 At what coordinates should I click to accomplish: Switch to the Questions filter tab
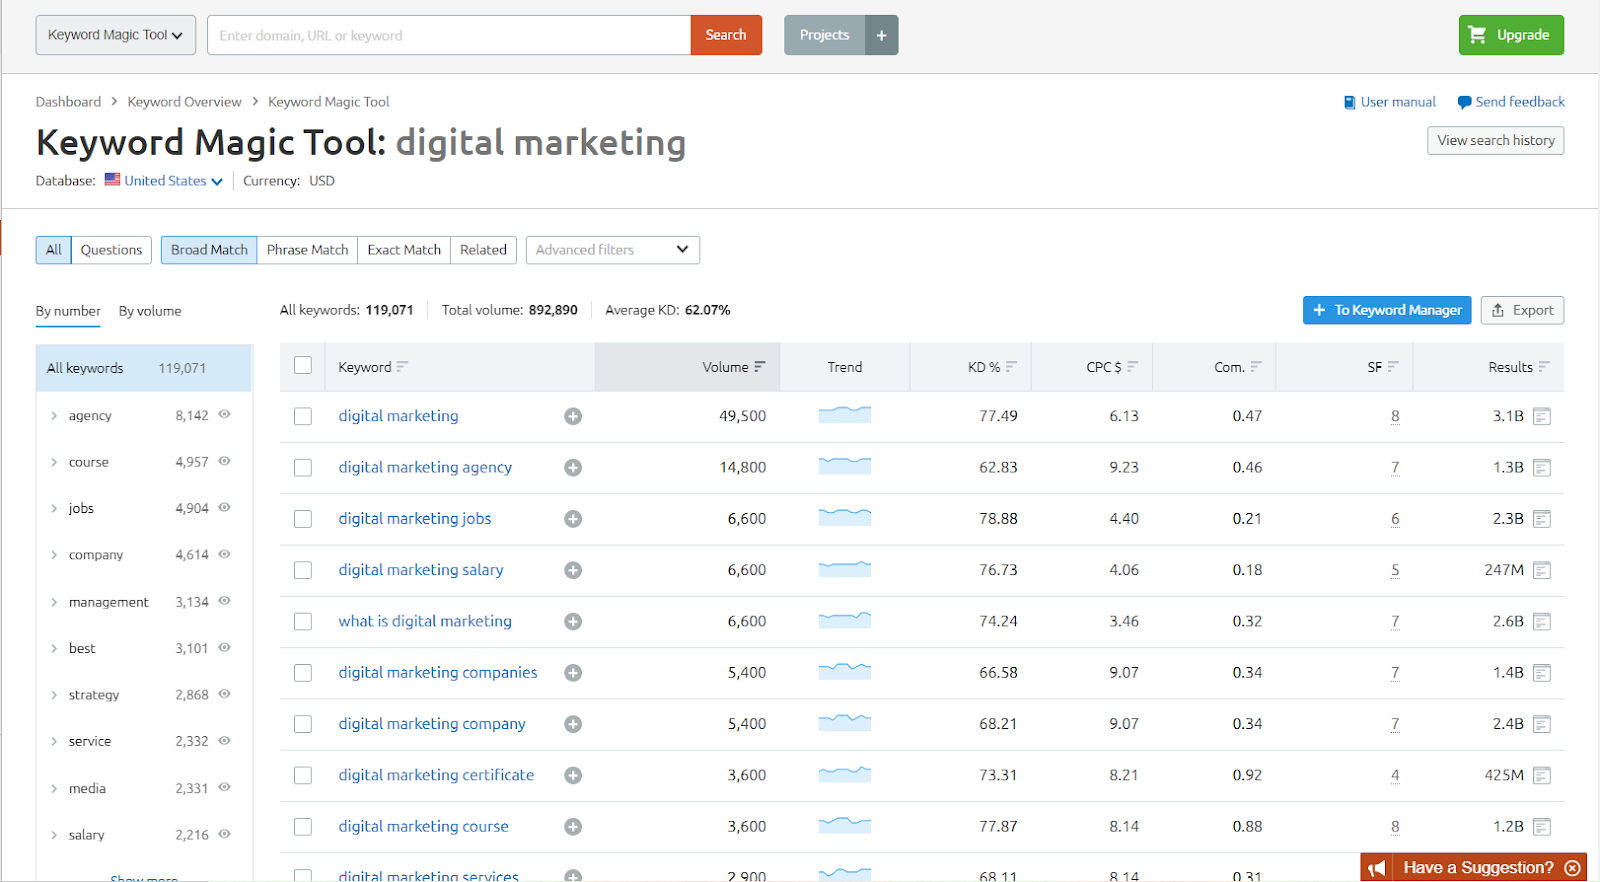111,250
